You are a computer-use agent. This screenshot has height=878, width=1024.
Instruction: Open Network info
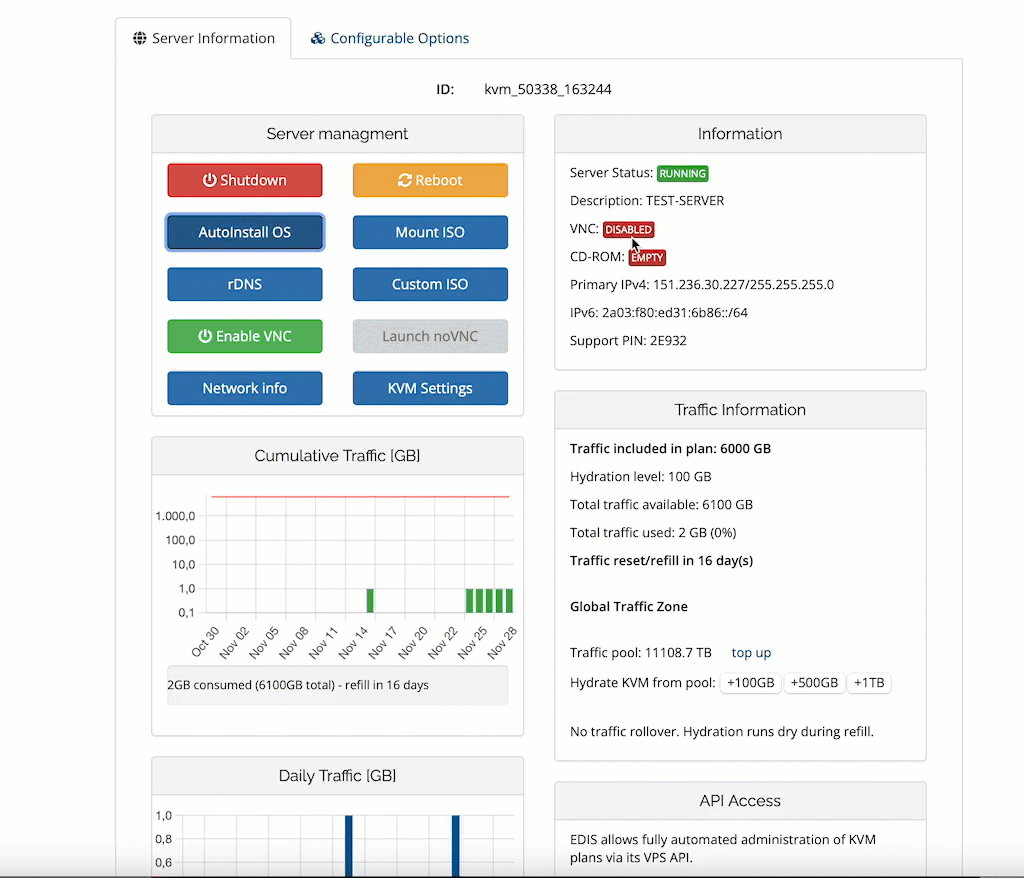point(245,388)
